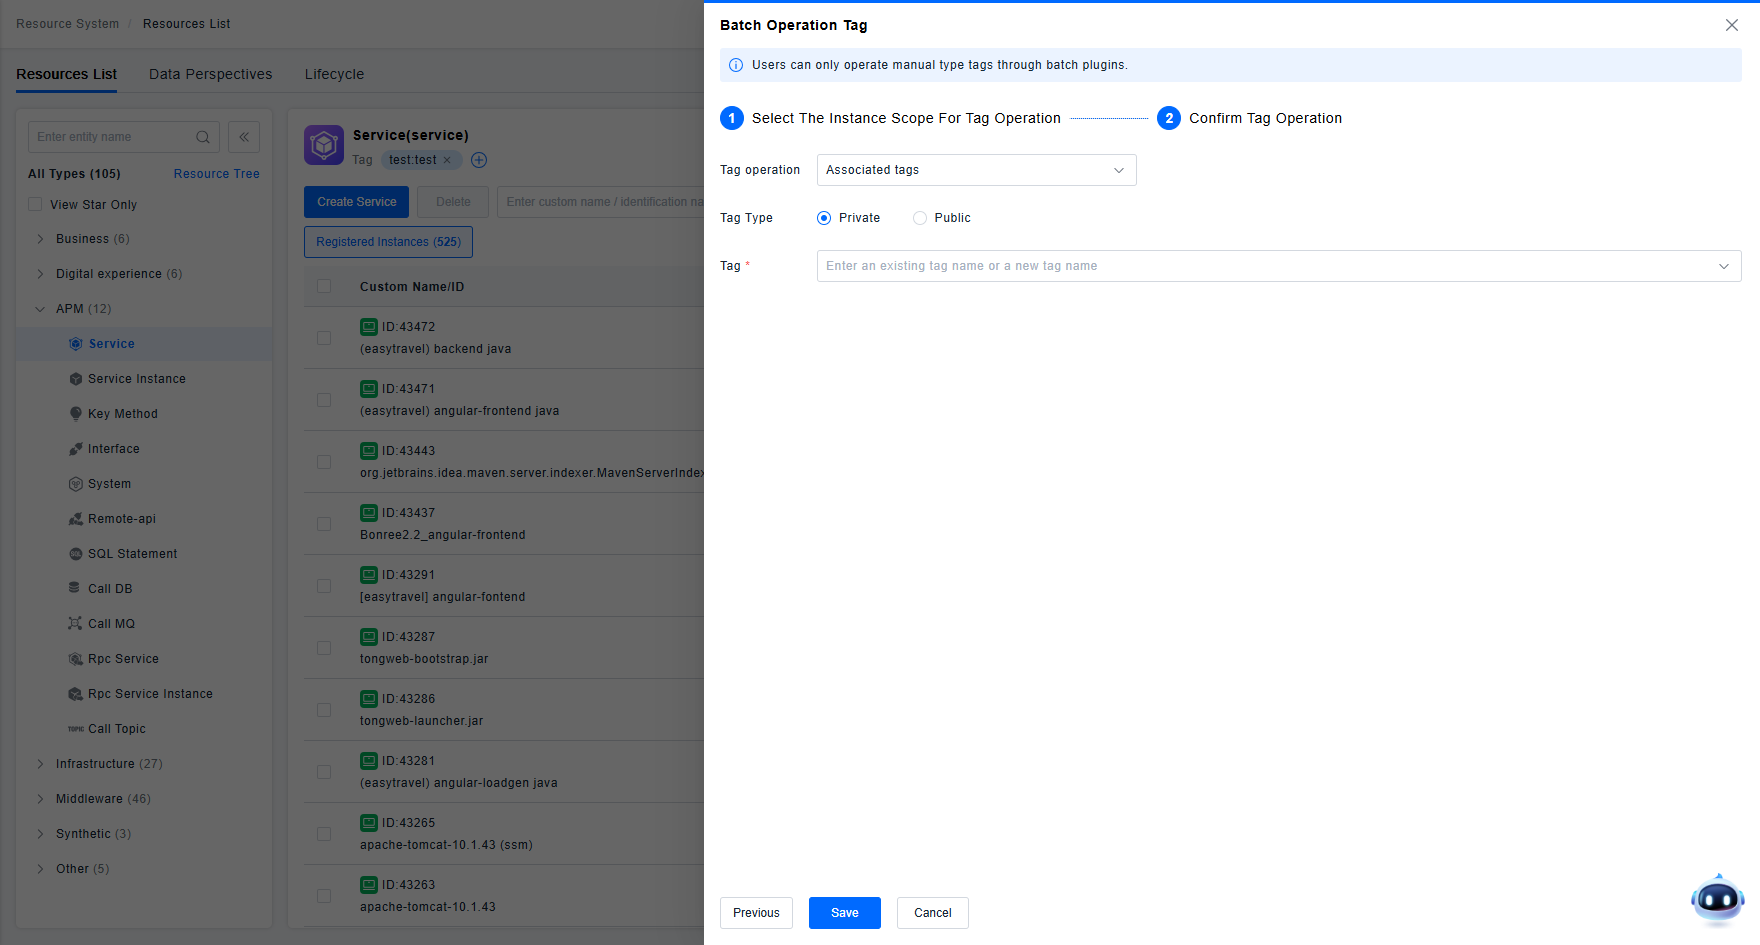Enable the View Star Only checkbox

pyautogui.click(x=36, y=205)
